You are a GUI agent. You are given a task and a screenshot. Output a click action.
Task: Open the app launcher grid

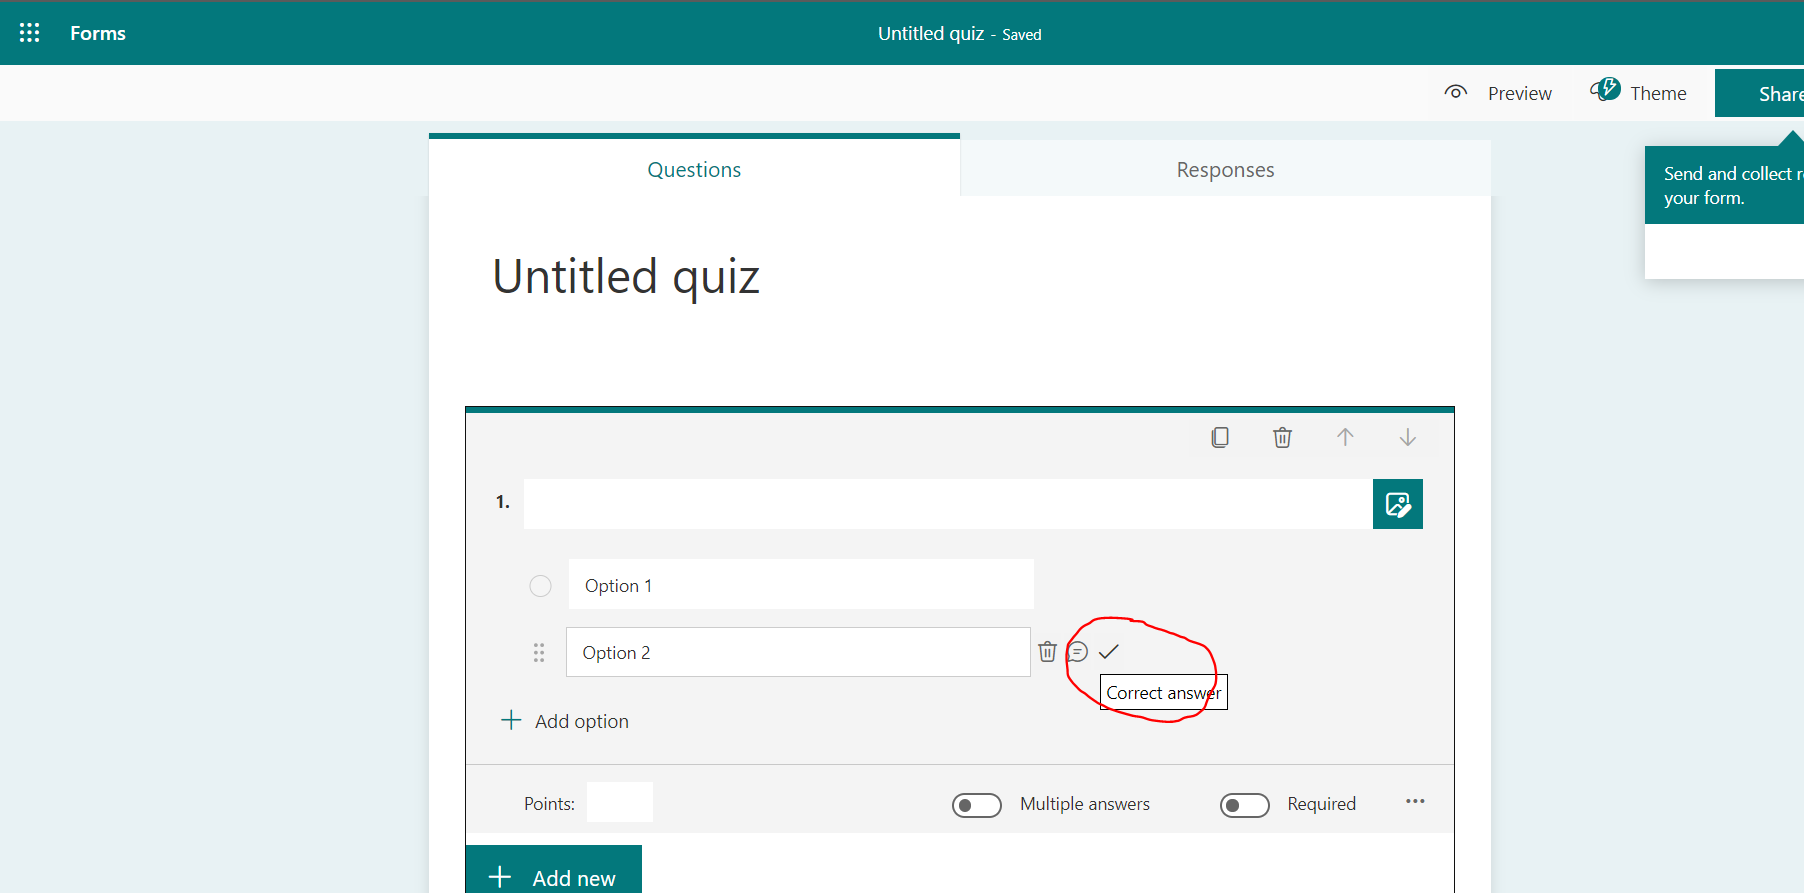pyautogui.click(x=30, y=33)
